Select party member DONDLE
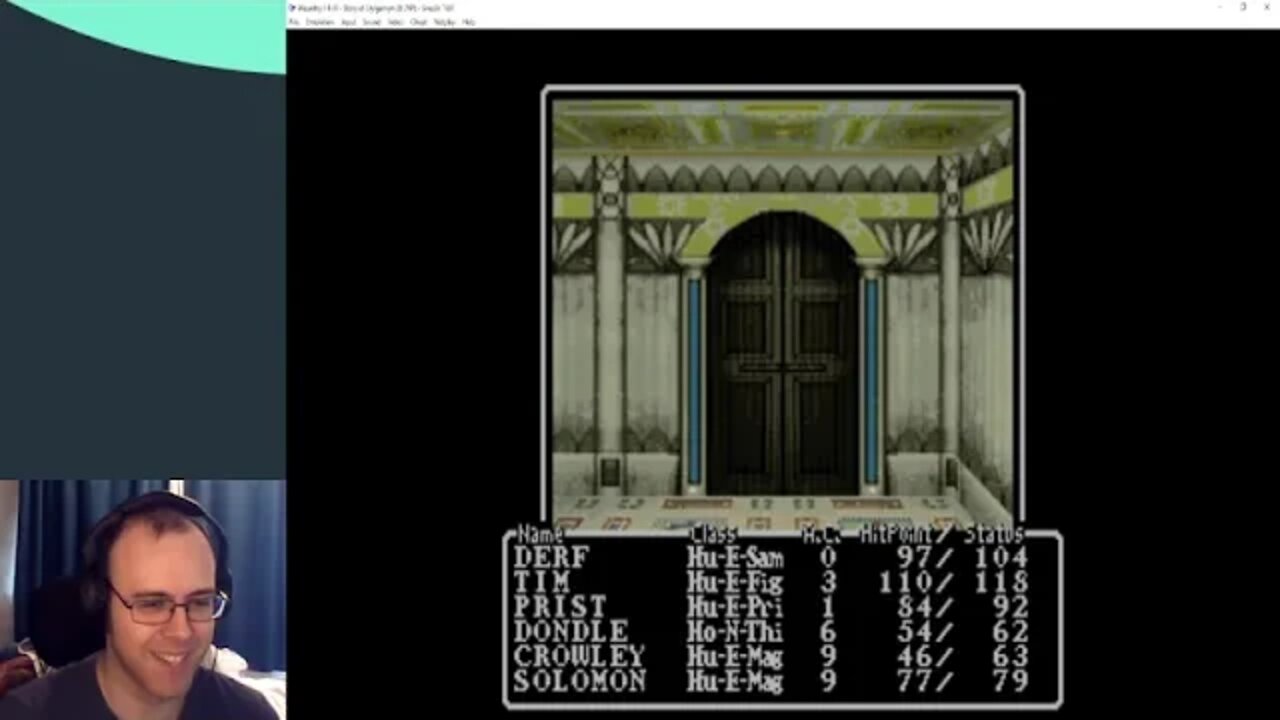1280x720 pixels. click(571, 633)
